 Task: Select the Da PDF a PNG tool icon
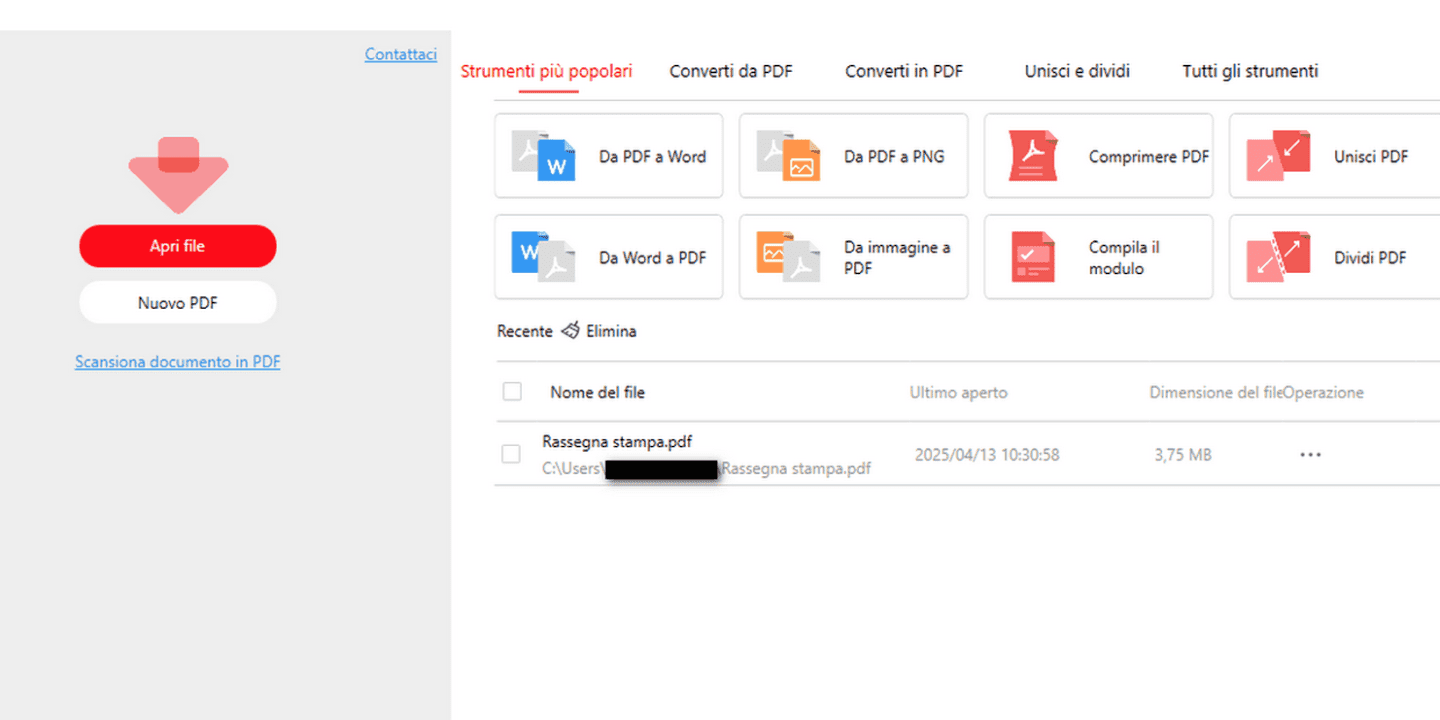point(788,155)
